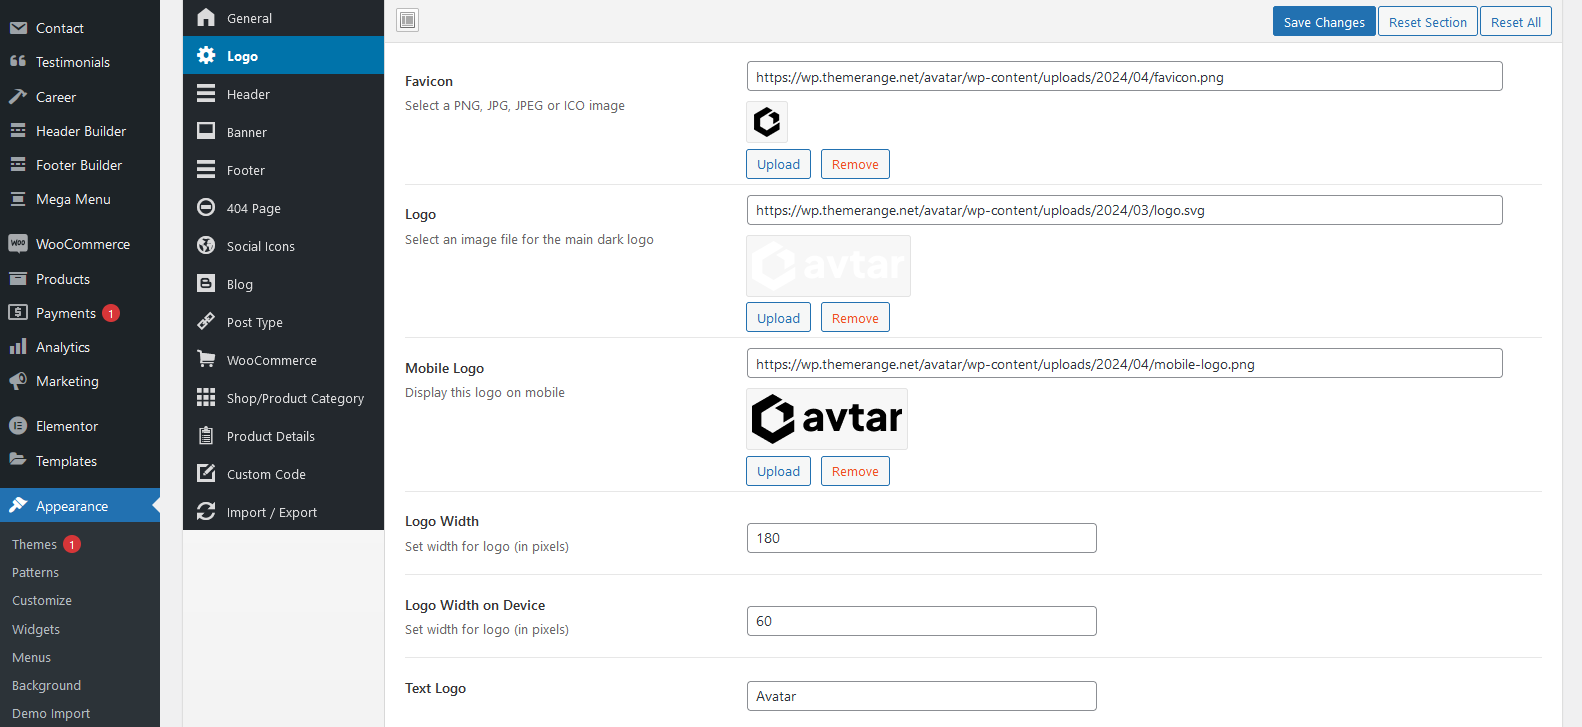Open the Themes submenu item
Viewport: 1582px width, 727px height.
pos(34,544)
